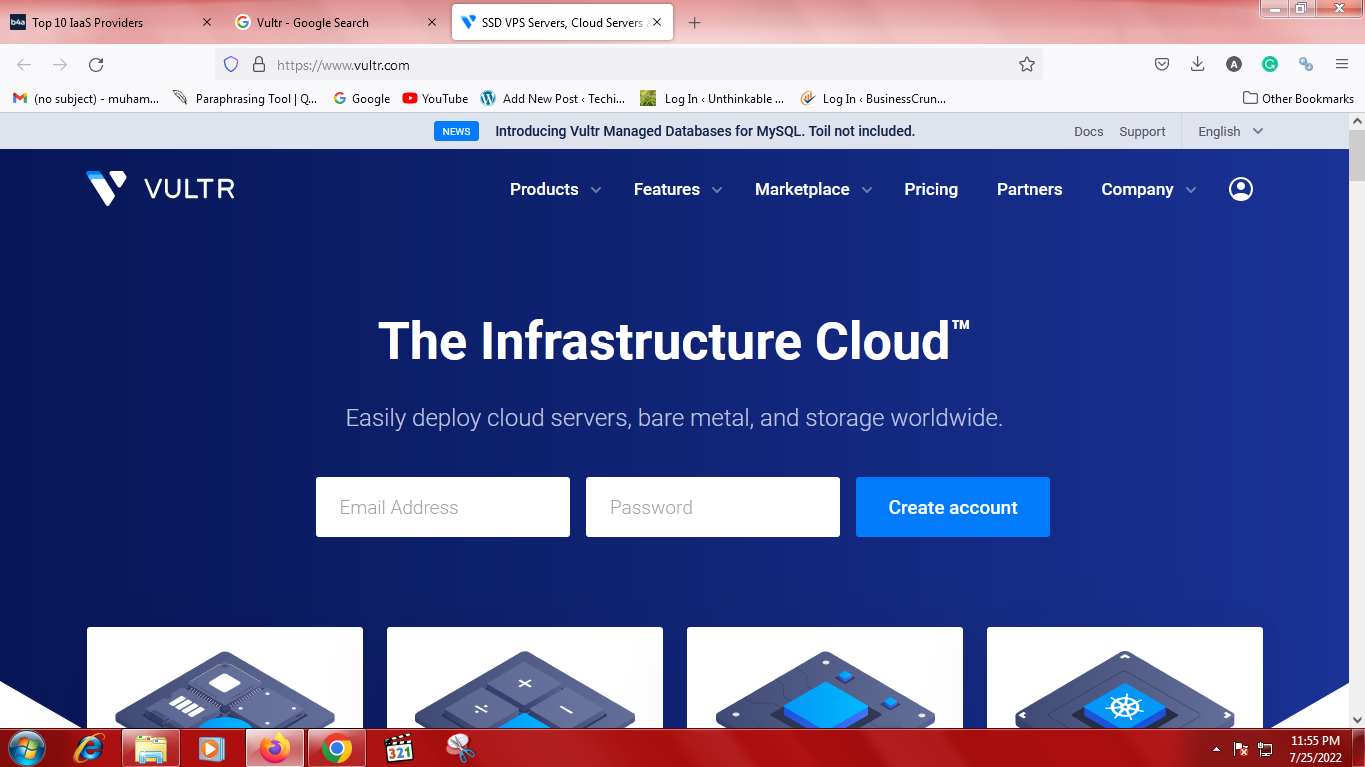1365x767 pixels.
Task: Open a new tab with plus button
Action: [695, 22]
